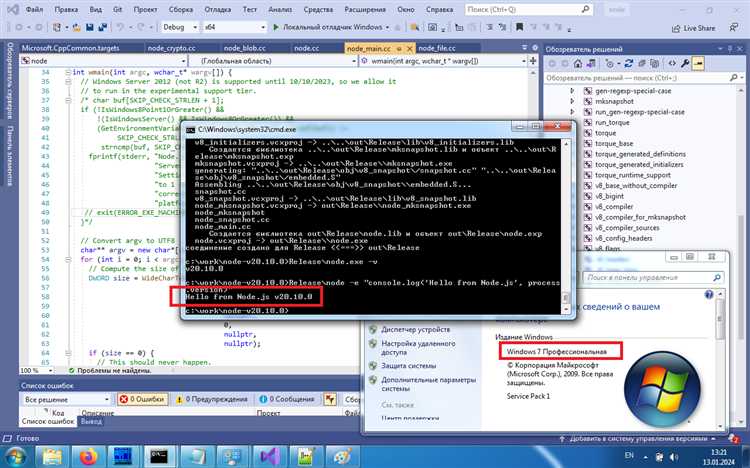Open properties via wrench icon in Solution Explorer
This screenshot has height=468, width=750.
[683, 63]
